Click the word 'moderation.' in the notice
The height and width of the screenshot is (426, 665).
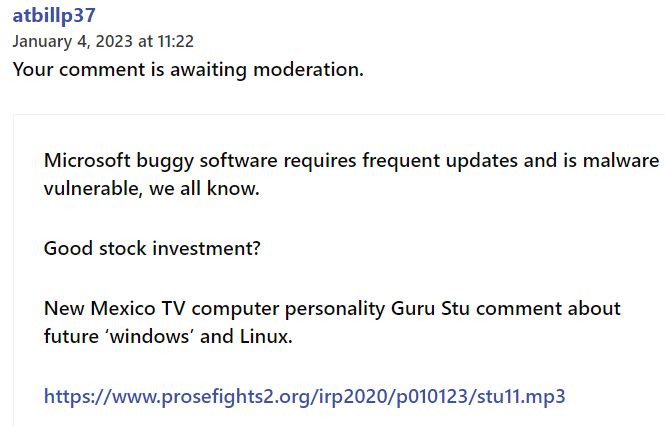tap(308, 70)
